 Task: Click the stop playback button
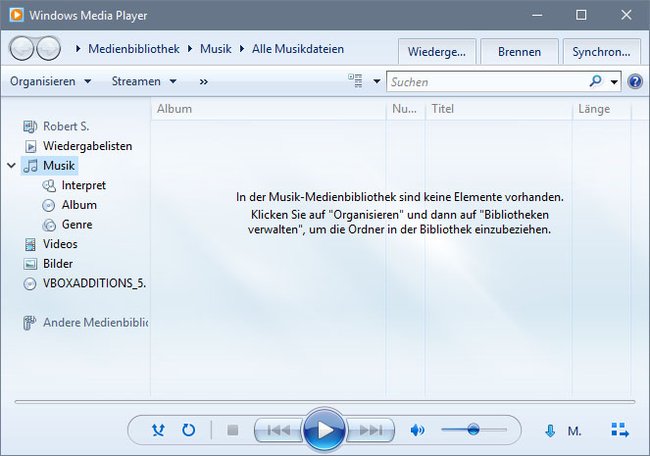click(233, 430)
